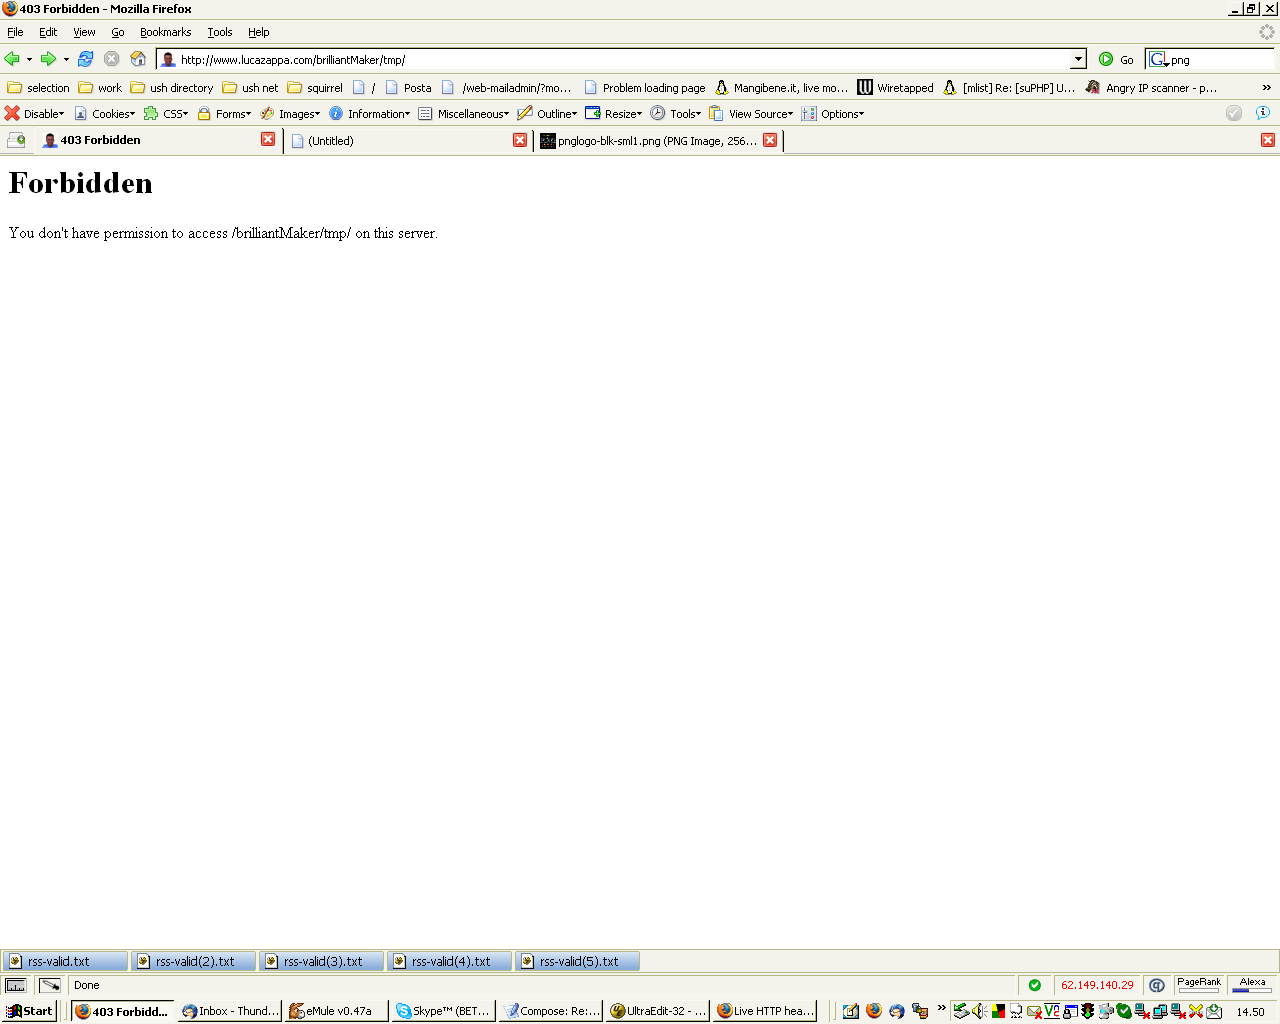The height and width of the screenshot is (1024, 1280).
Task: Click the green Go button icon
Action: [1106, 59]
